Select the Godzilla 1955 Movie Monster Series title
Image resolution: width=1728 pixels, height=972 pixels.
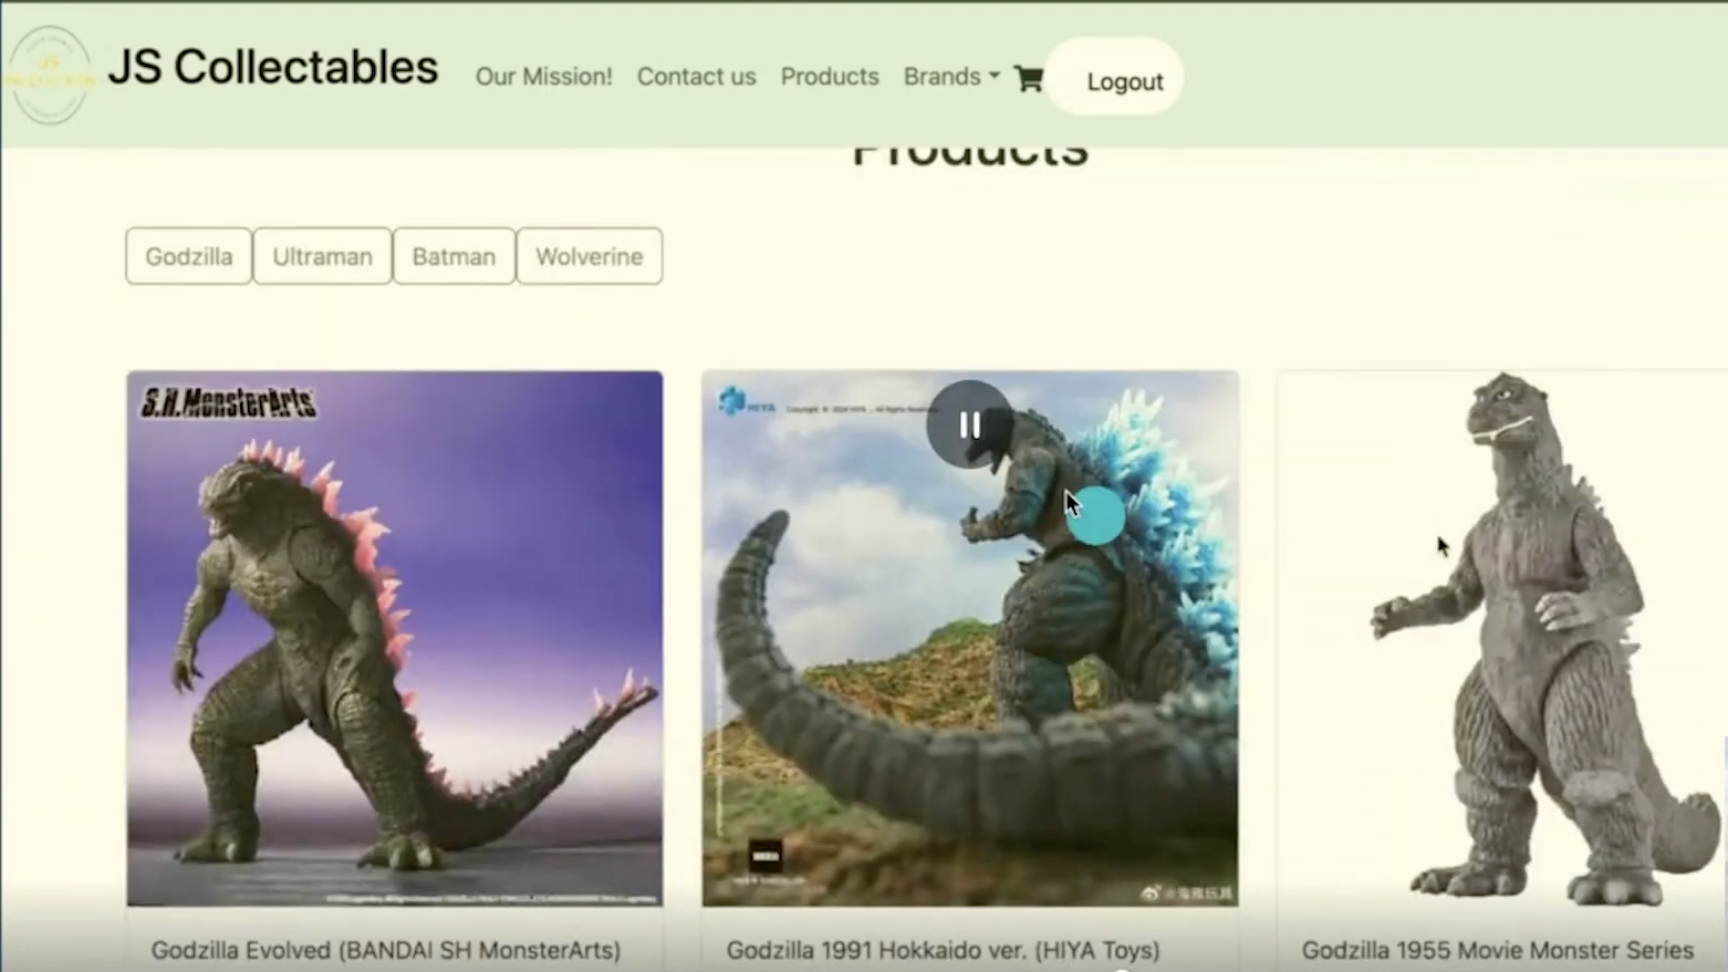[1497, 950]
